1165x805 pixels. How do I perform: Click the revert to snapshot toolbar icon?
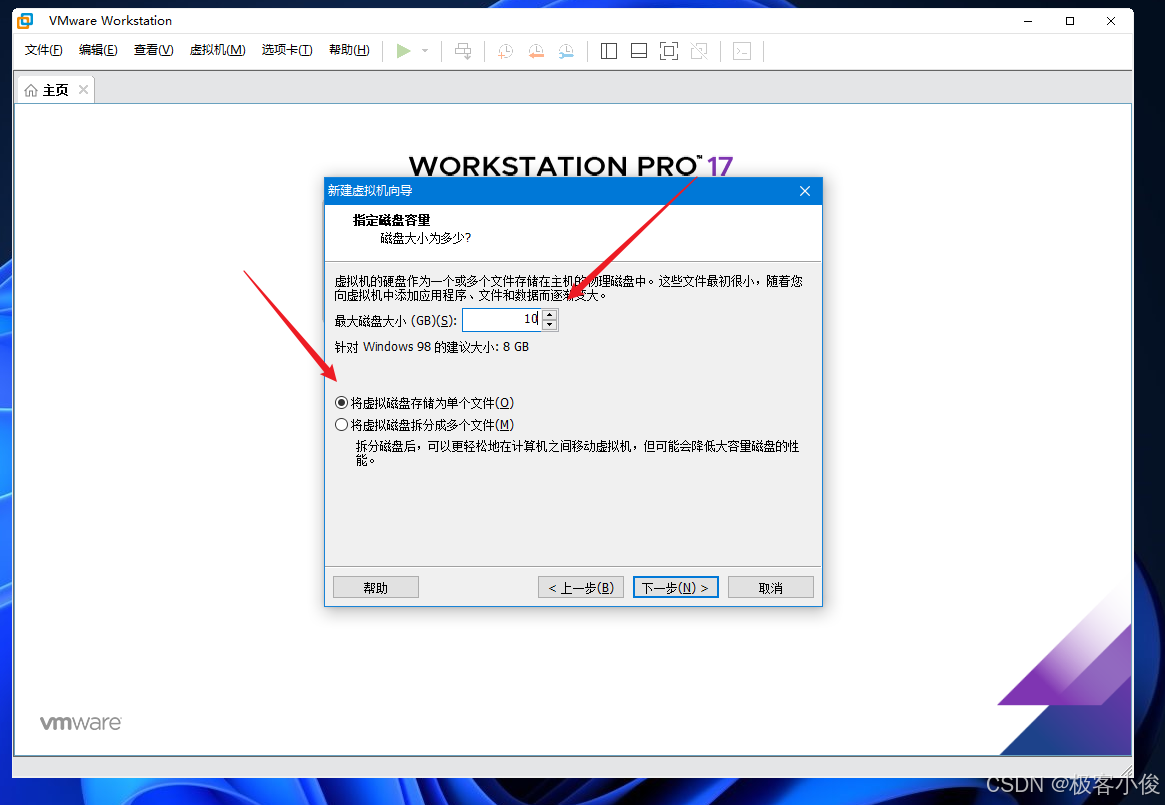coord(536,51)
